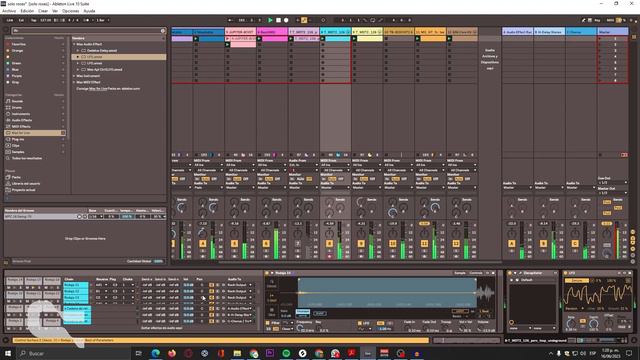Image resolution: width=640 pixels, height=360 pixels.
Task: Open the Clips browser category
Action: click(x=16, y=145)
